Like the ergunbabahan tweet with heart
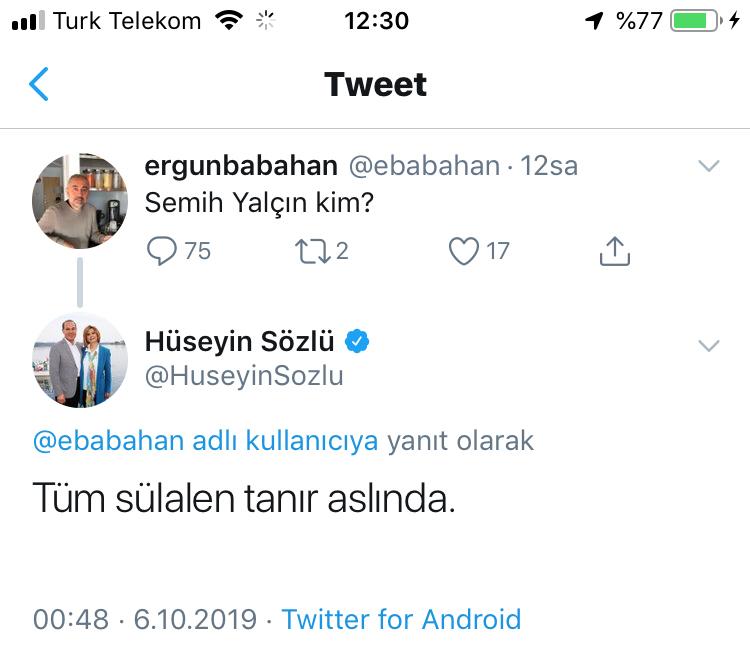This screenshot has width=750, height=653. click(463, 251)
